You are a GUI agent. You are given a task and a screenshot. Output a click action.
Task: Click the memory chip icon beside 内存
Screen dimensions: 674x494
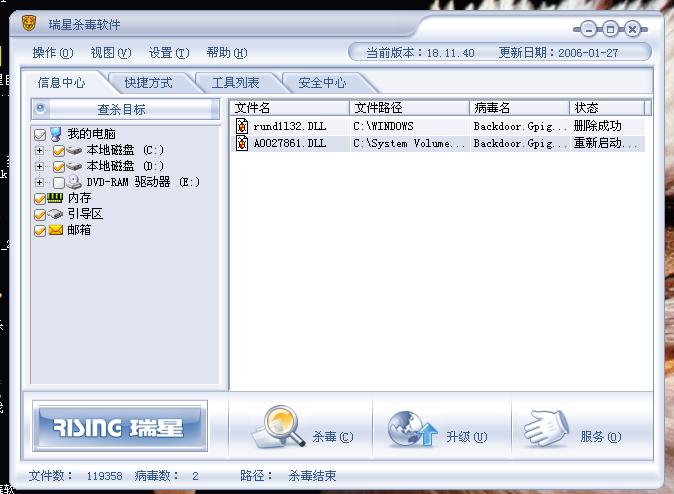pos(55,197)
